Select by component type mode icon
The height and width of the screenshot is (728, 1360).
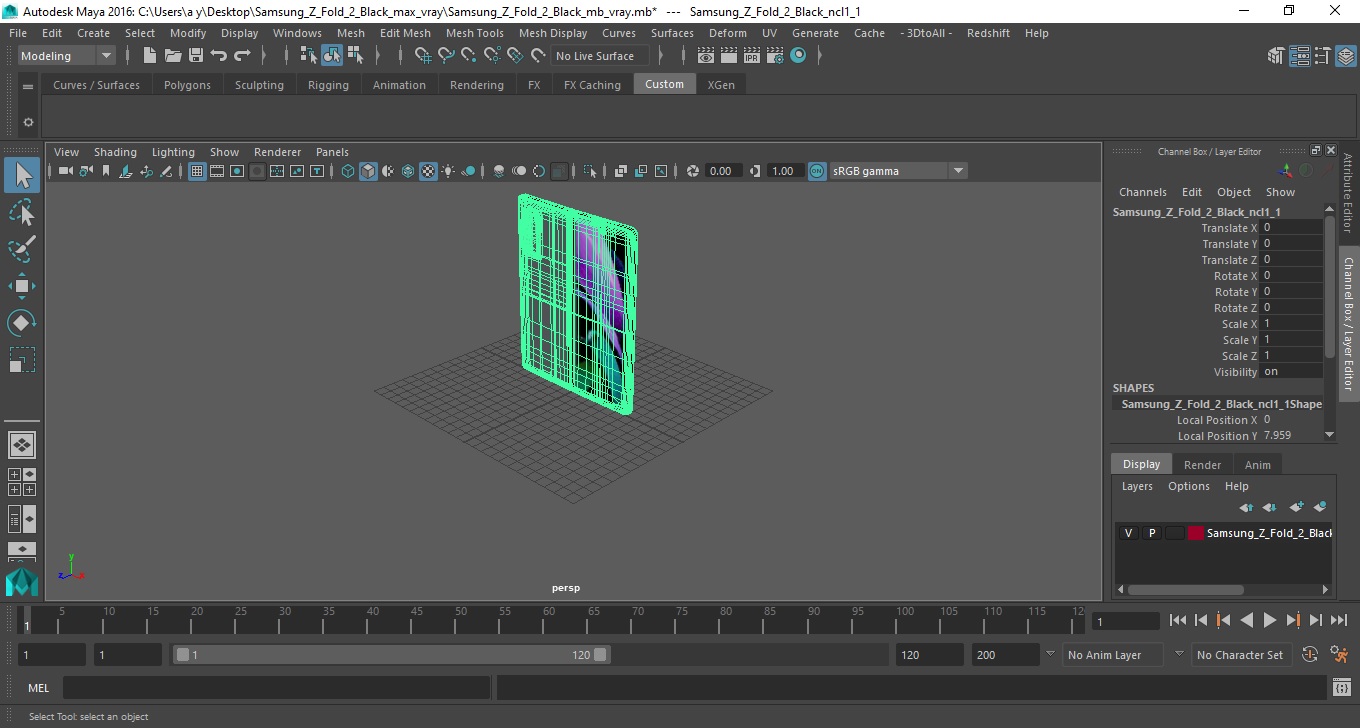pyautogui.click(x=355, y=56)
